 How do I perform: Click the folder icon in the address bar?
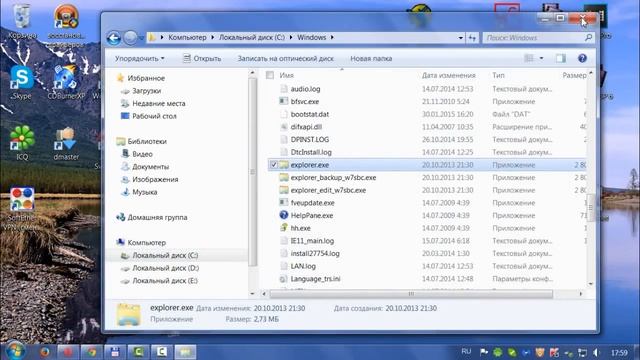click(x=152, y=38)
